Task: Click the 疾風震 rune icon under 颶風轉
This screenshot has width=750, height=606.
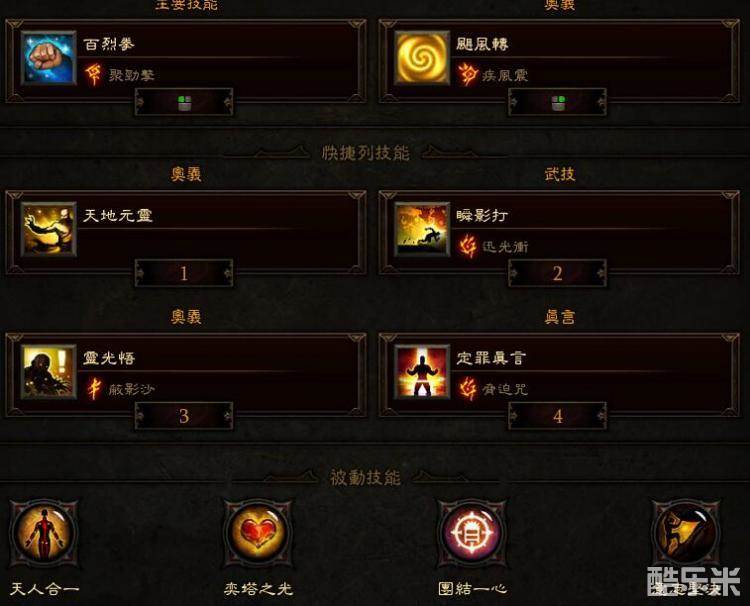Action: pos(467,75)
